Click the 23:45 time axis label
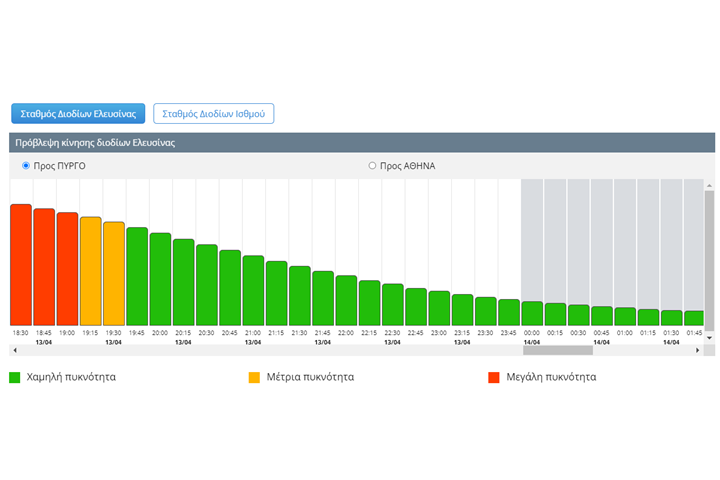The image size is (720, 480). coord(509,333)
